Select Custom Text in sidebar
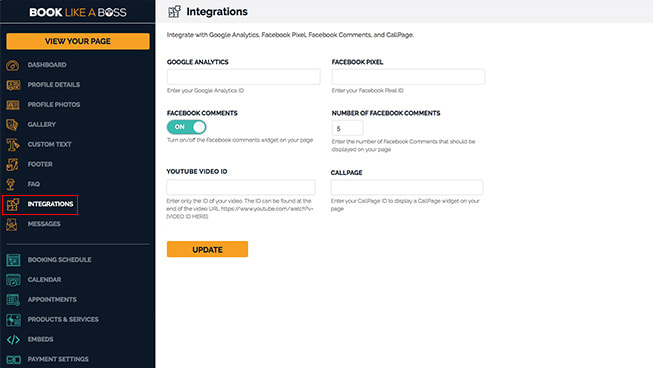The width and height of the screenshot is (653, 368). tap(50, 144)
